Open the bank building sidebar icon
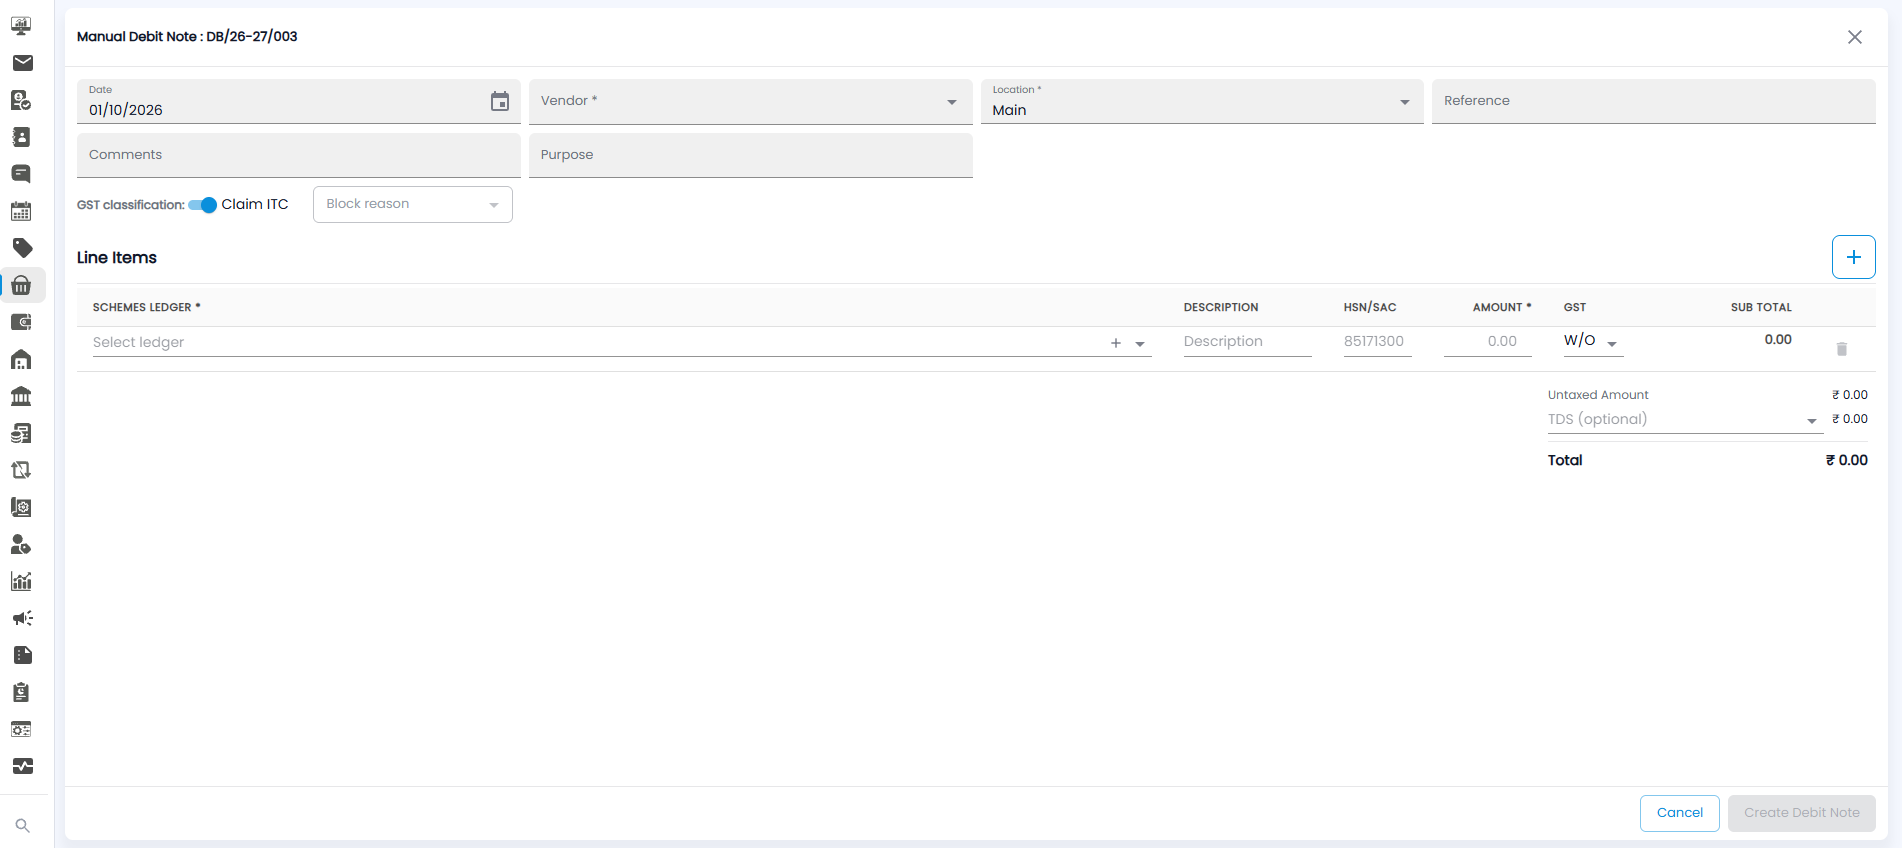 21,396
